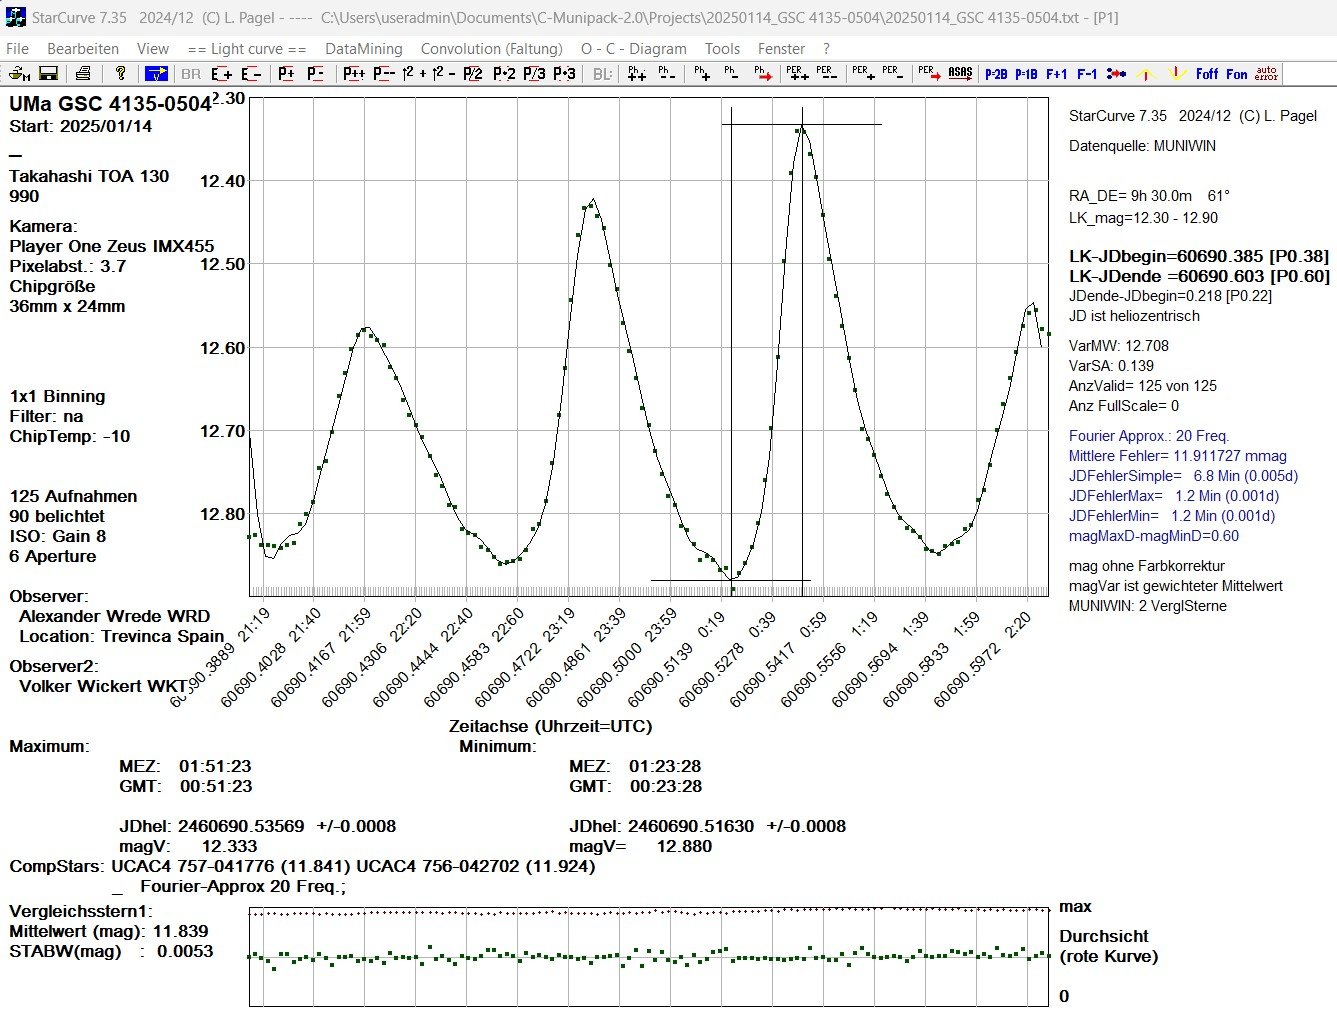1337x1012 pixels.
Task: Click the PER-- toolbar button
Action: pyautogui.click(x=825, y=73)
